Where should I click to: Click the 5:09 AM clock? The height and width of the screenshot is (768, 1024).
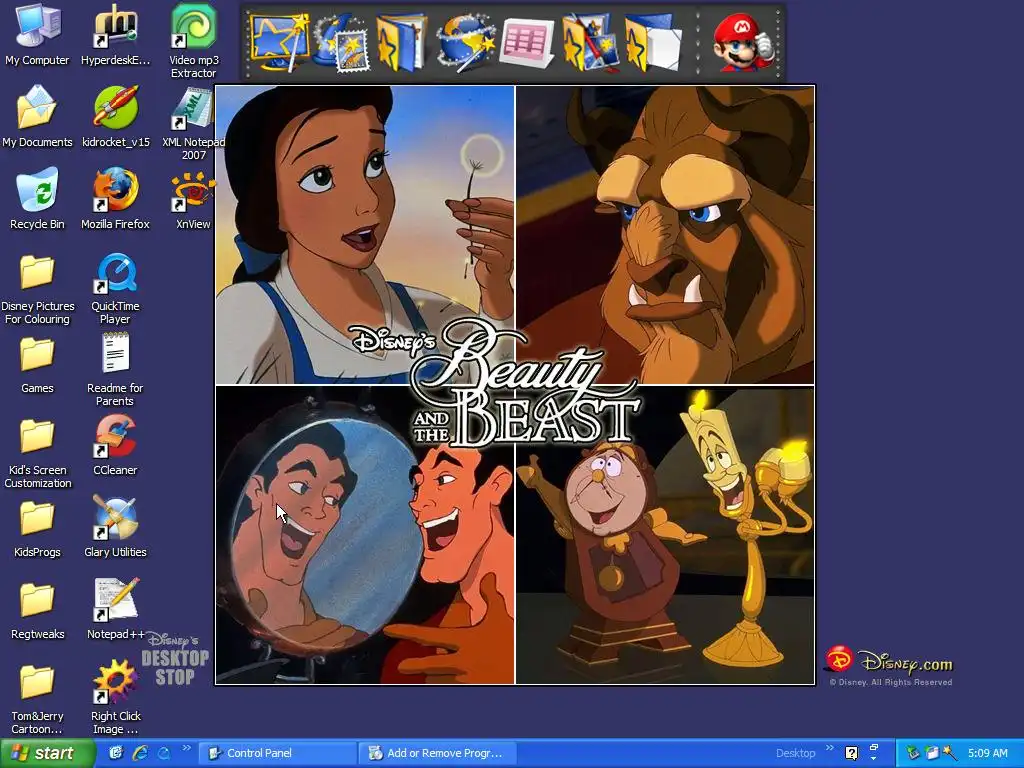pos(987,753)
